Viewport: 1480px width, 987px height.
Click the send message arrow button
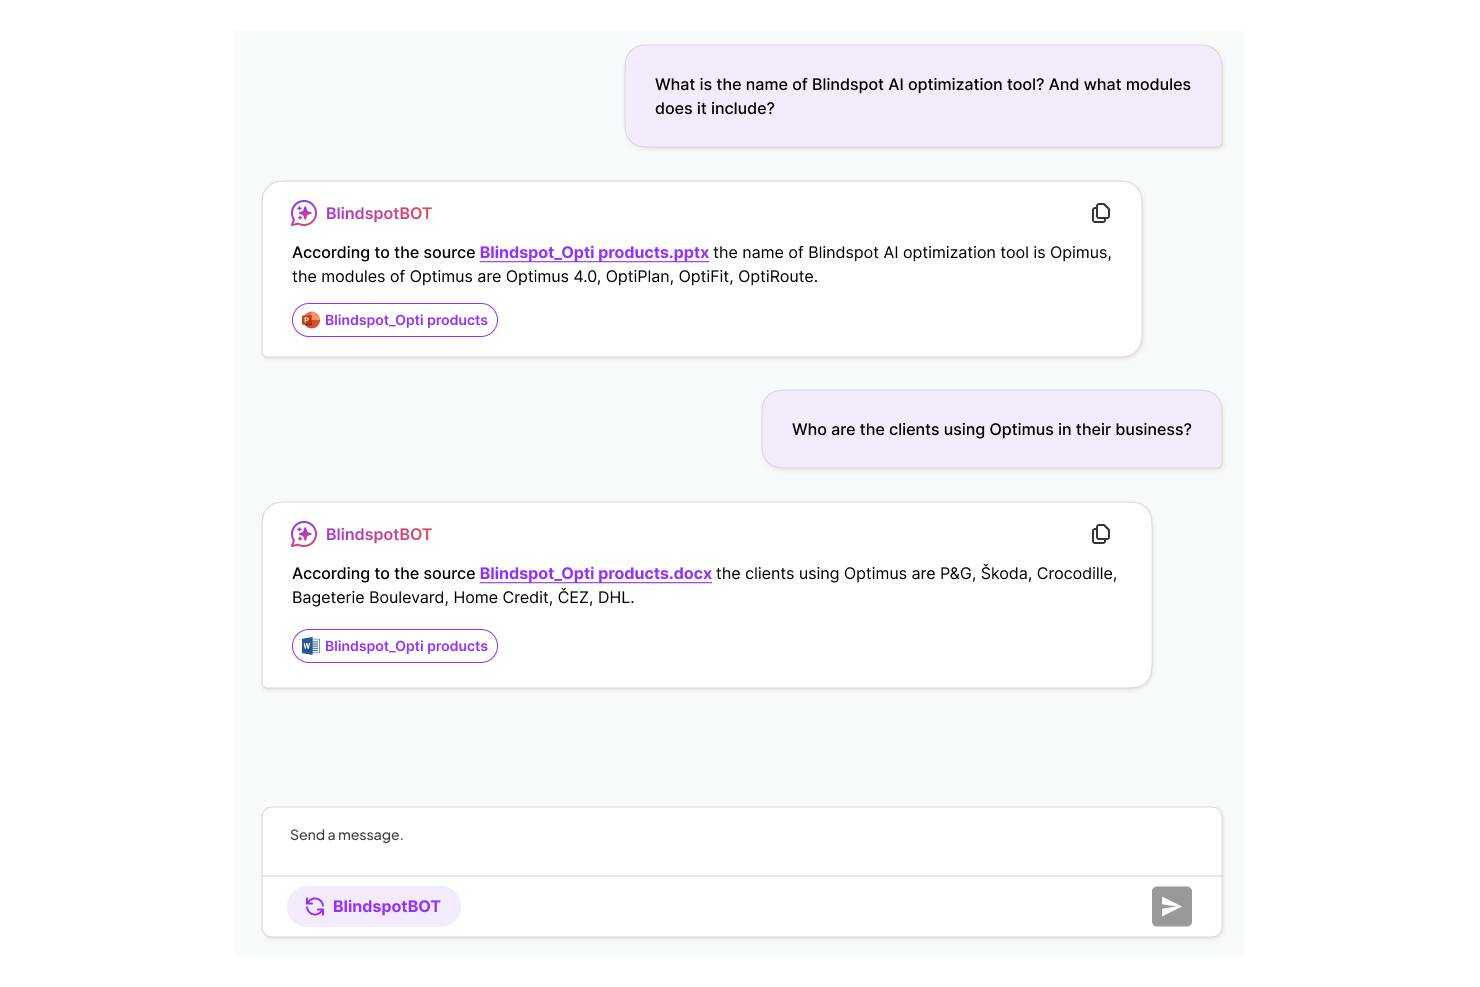pos(1171,907)
